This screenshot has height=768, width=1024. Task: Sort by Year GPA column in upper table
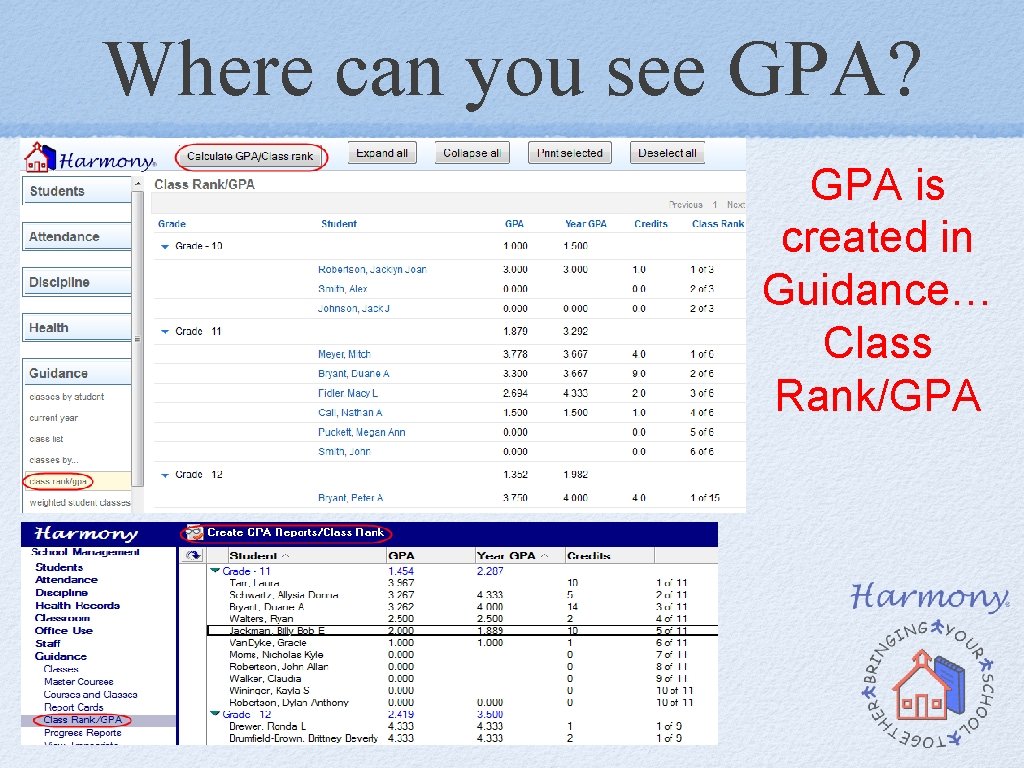(586, 223)
